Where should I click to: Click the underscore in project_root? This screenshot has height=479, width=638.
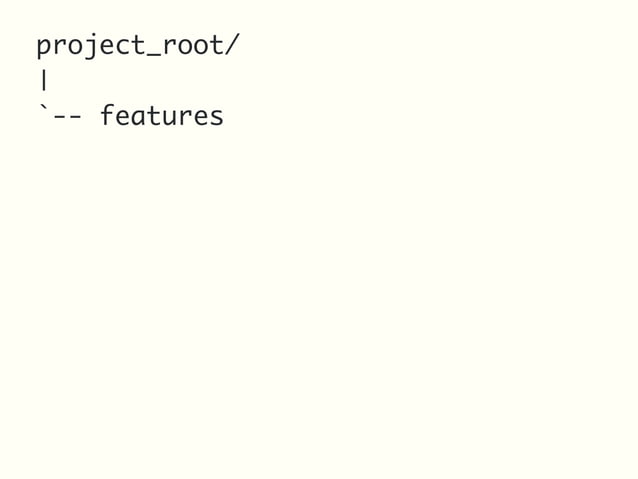click(154, 56)
